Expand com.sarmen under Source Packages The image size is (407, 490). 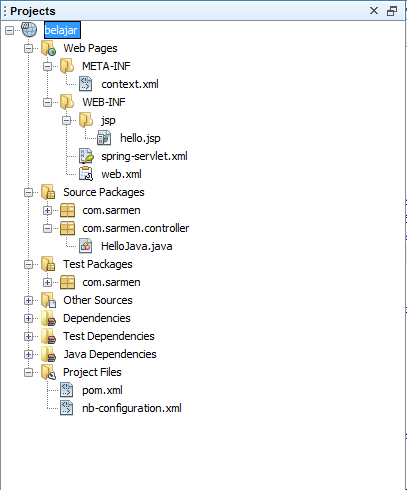tap(47, 211)
